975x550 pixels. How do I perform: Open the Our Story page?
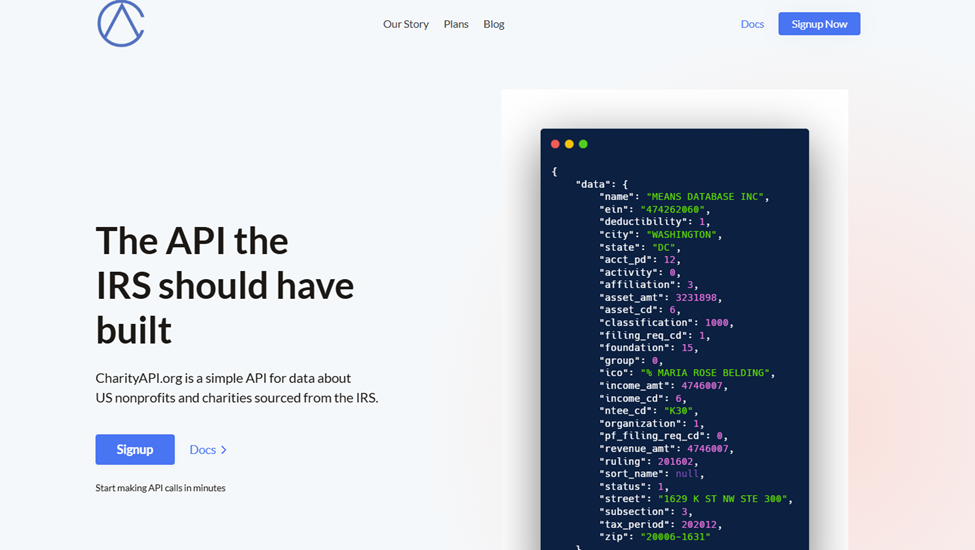point(405,24)
